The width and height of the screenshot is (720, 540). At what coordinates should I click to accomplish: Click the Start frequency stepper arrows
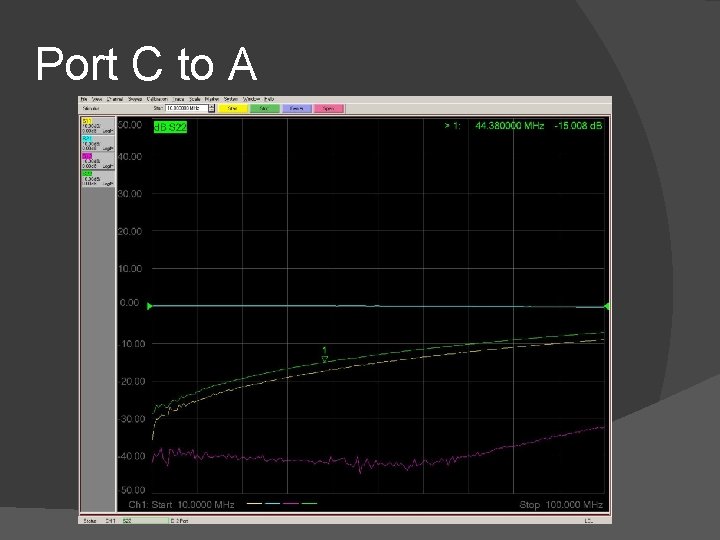click(x=212, y=109)
